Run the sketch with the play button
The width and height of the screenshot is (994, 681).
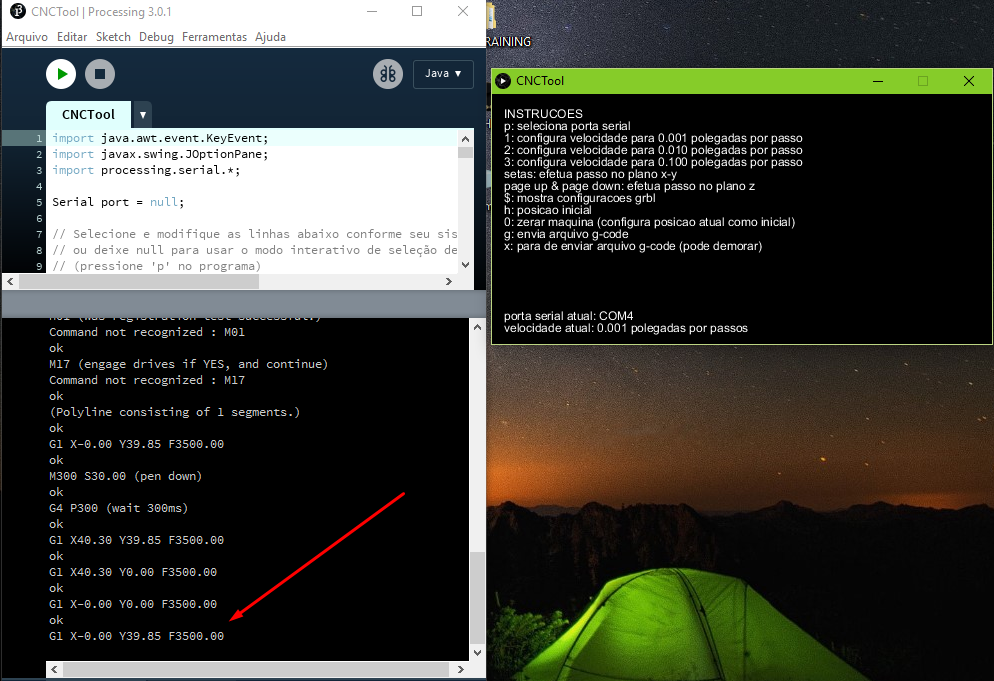coord(61,74)
